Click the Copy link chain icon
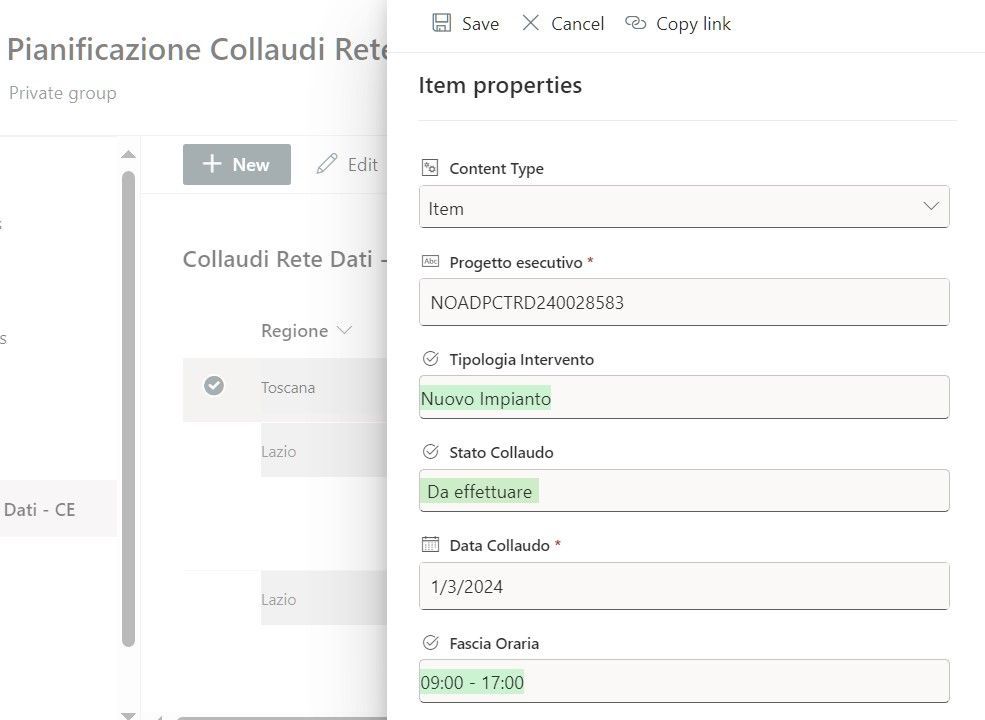 (635, 23)
